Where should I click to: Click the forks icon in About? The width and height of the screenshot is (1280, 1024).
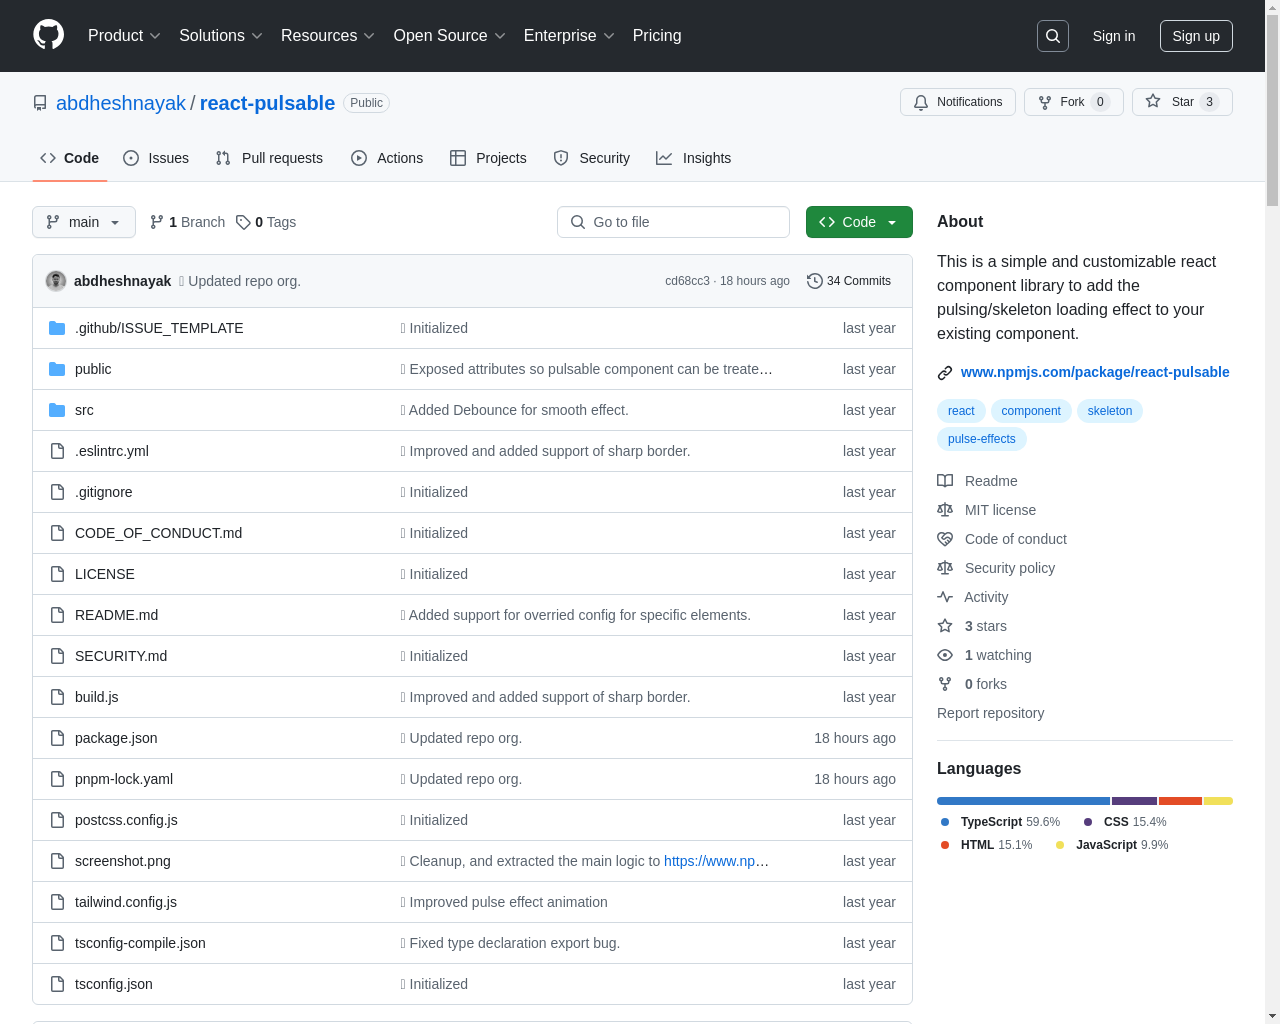[x=945, y=684]
